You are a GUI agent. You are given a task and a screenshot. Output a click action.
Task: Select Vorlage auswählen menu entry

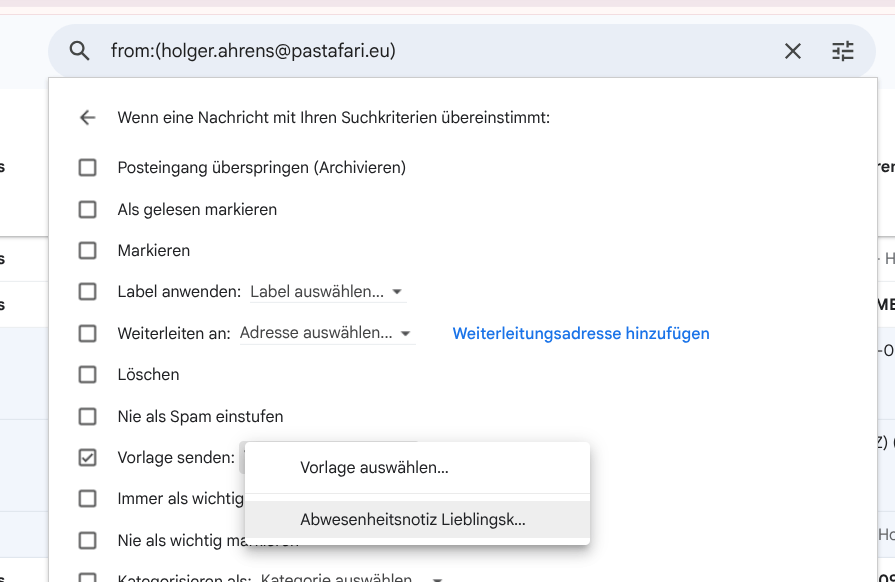click(x=374, y=467)
